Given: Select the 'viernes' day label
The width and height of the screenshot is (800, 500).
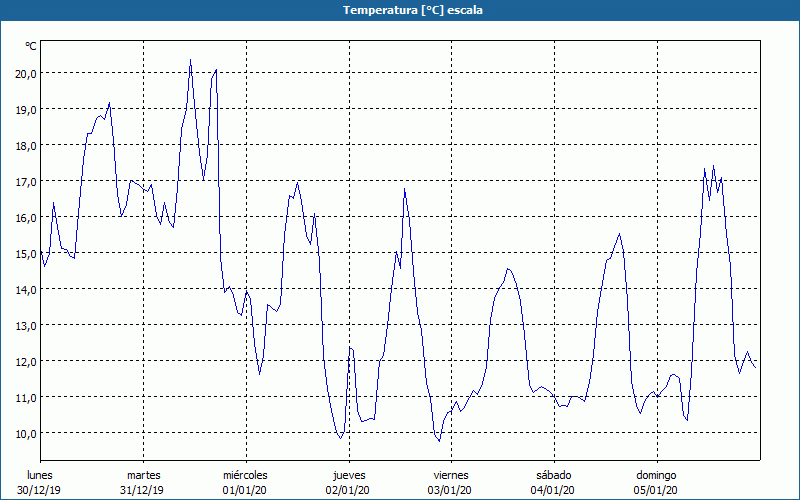Looking at the screenshot, I should pyautogui.click(x=451, y=475).
